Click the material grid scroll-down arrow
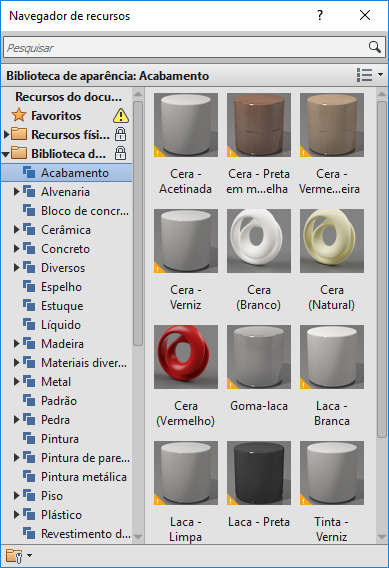The width and height of the screenshot is (389, 568). [x=382, y=537]
